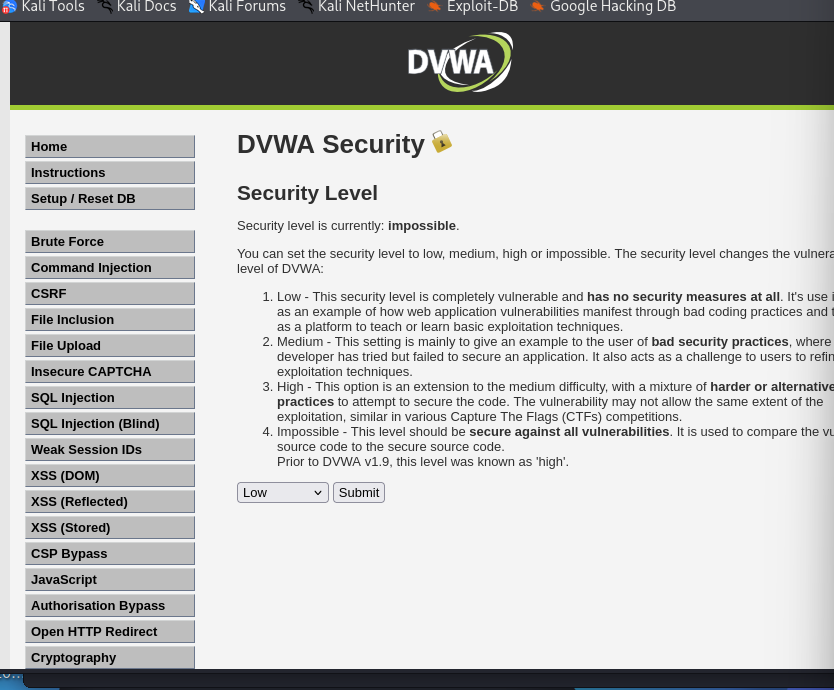
Task: Click 'has no security measures at all' text
Action: [x=683, y=297]
